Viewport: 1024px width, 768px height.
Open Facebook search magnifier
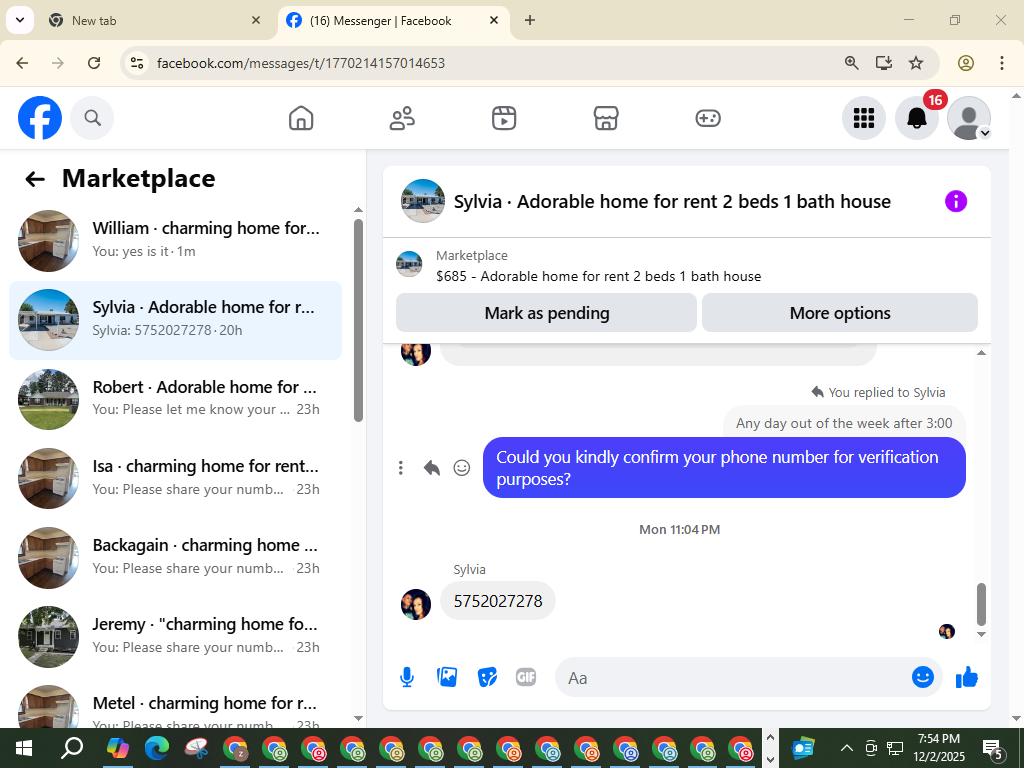pyautogui.click(x=92, y=118)
